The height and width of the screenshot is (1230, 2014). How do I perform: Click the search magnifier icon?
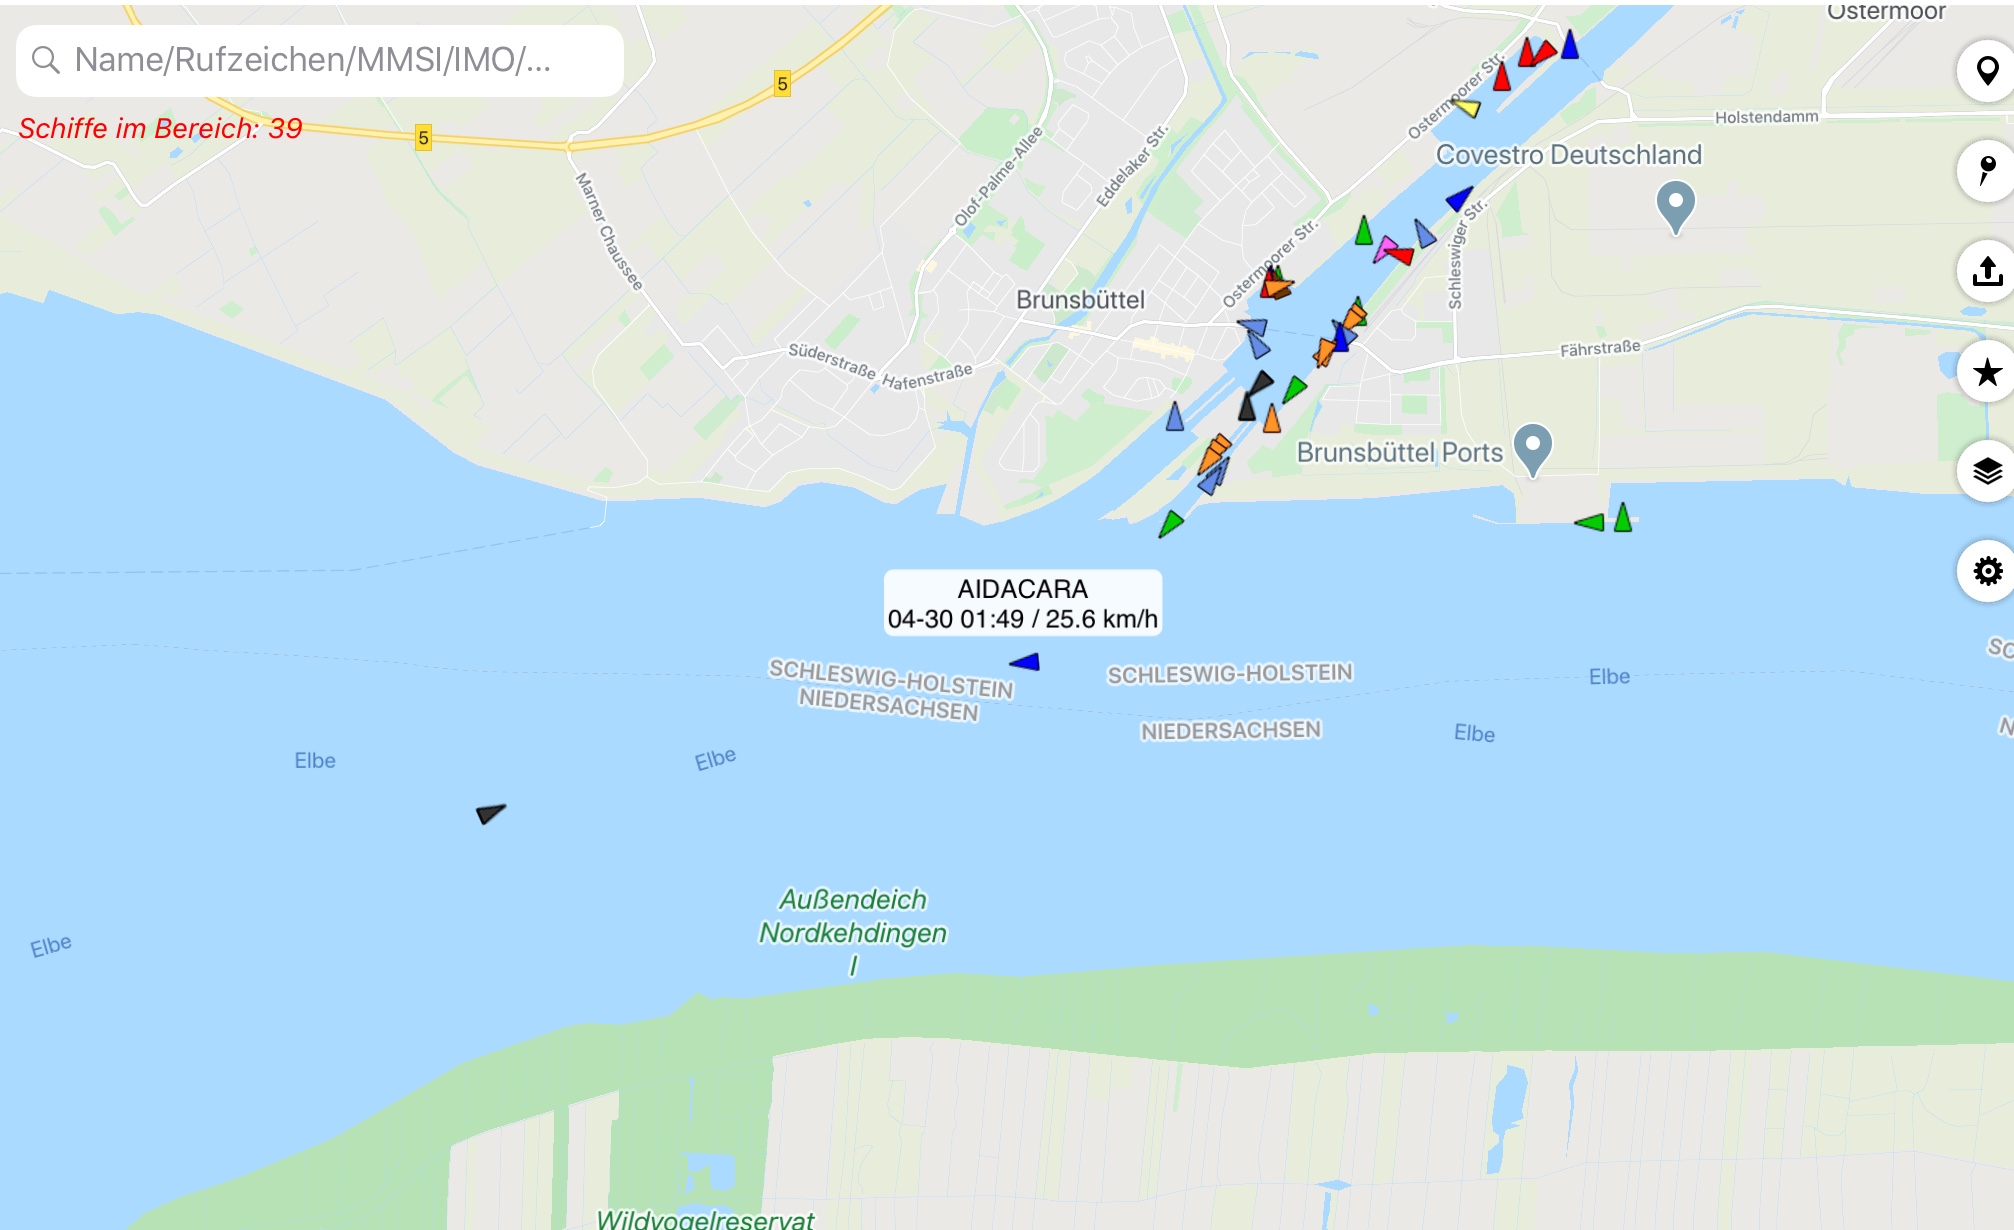pos(45,60)
